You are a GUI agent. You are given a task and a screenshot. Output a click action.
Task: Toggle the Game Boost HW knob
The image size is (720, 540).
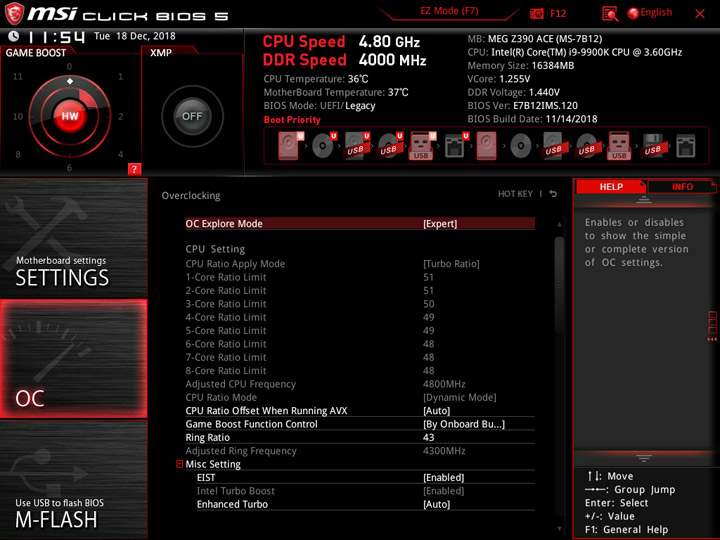click(x=70, y=116)
